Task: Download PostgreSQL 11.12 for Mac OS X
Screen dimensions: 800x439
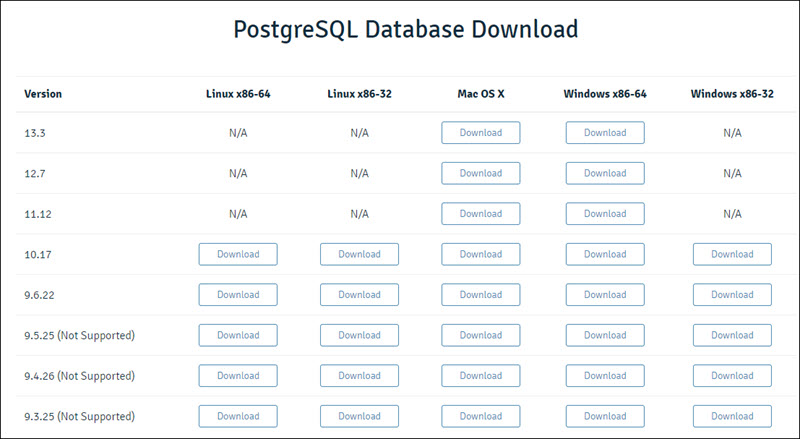Action: (x=481, y=213)
